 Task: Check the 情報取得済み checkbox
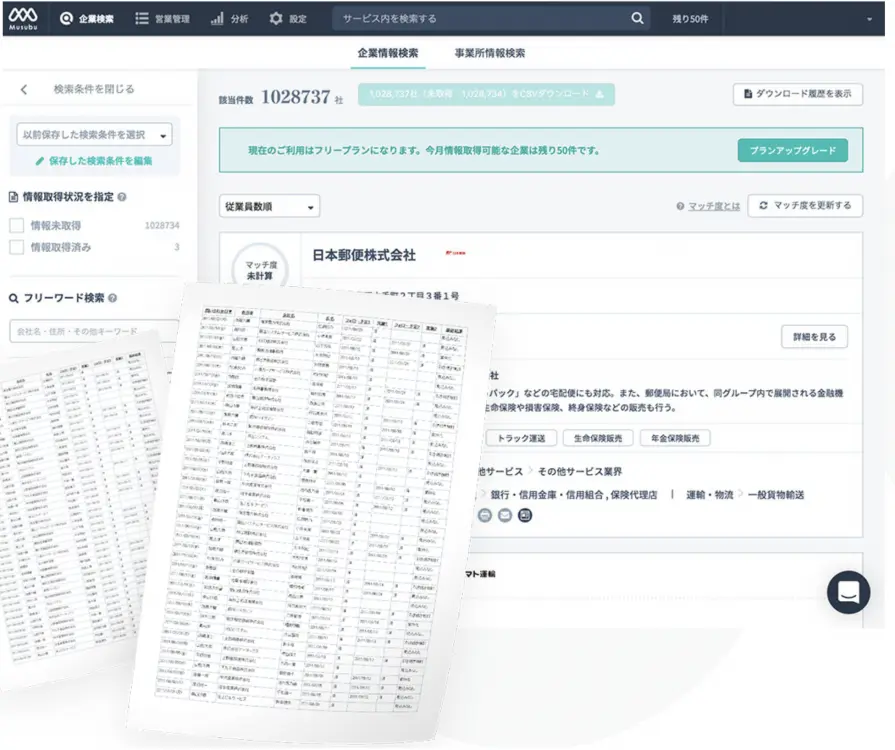click(17, 247)
